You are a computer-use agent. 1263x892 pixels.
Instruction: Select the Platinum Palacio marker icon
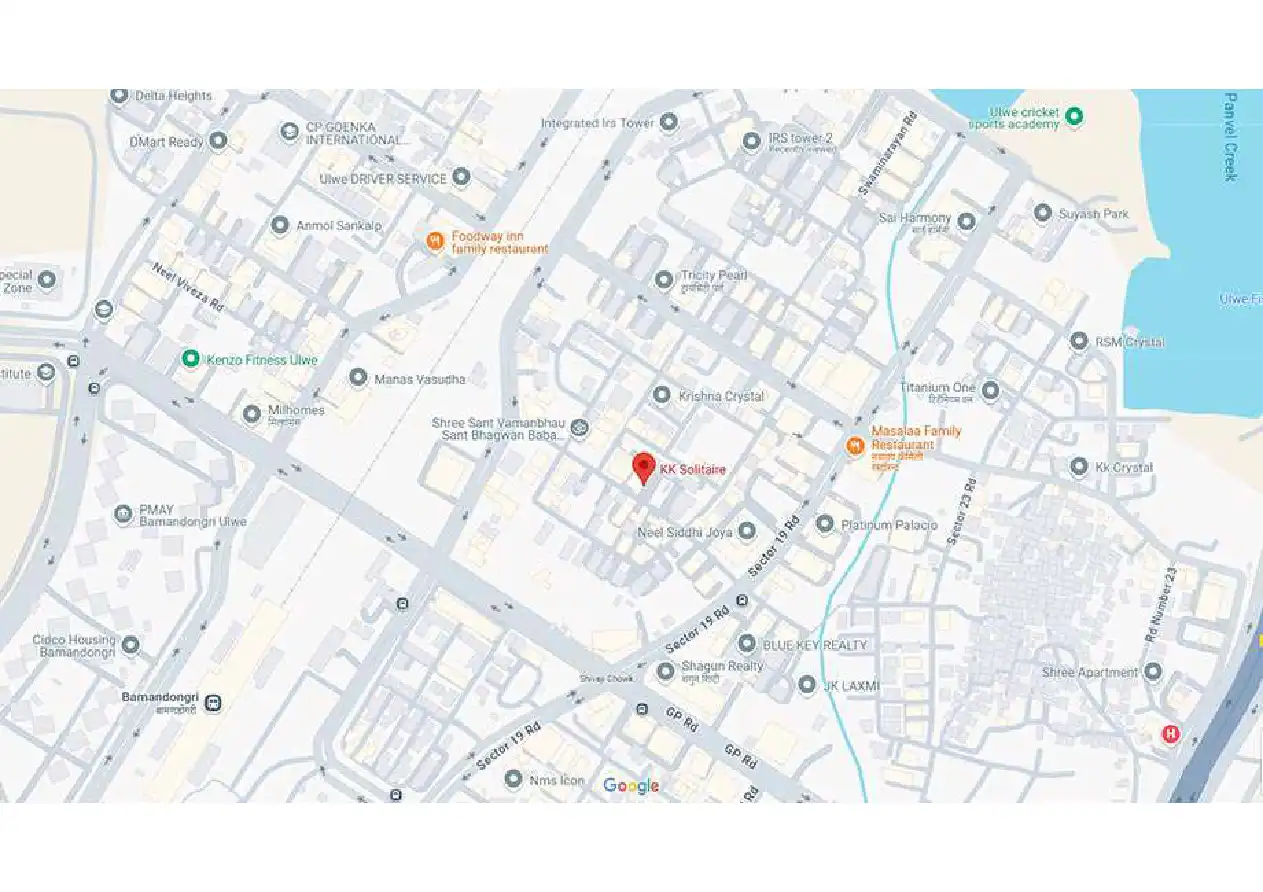tap(824, 523)
